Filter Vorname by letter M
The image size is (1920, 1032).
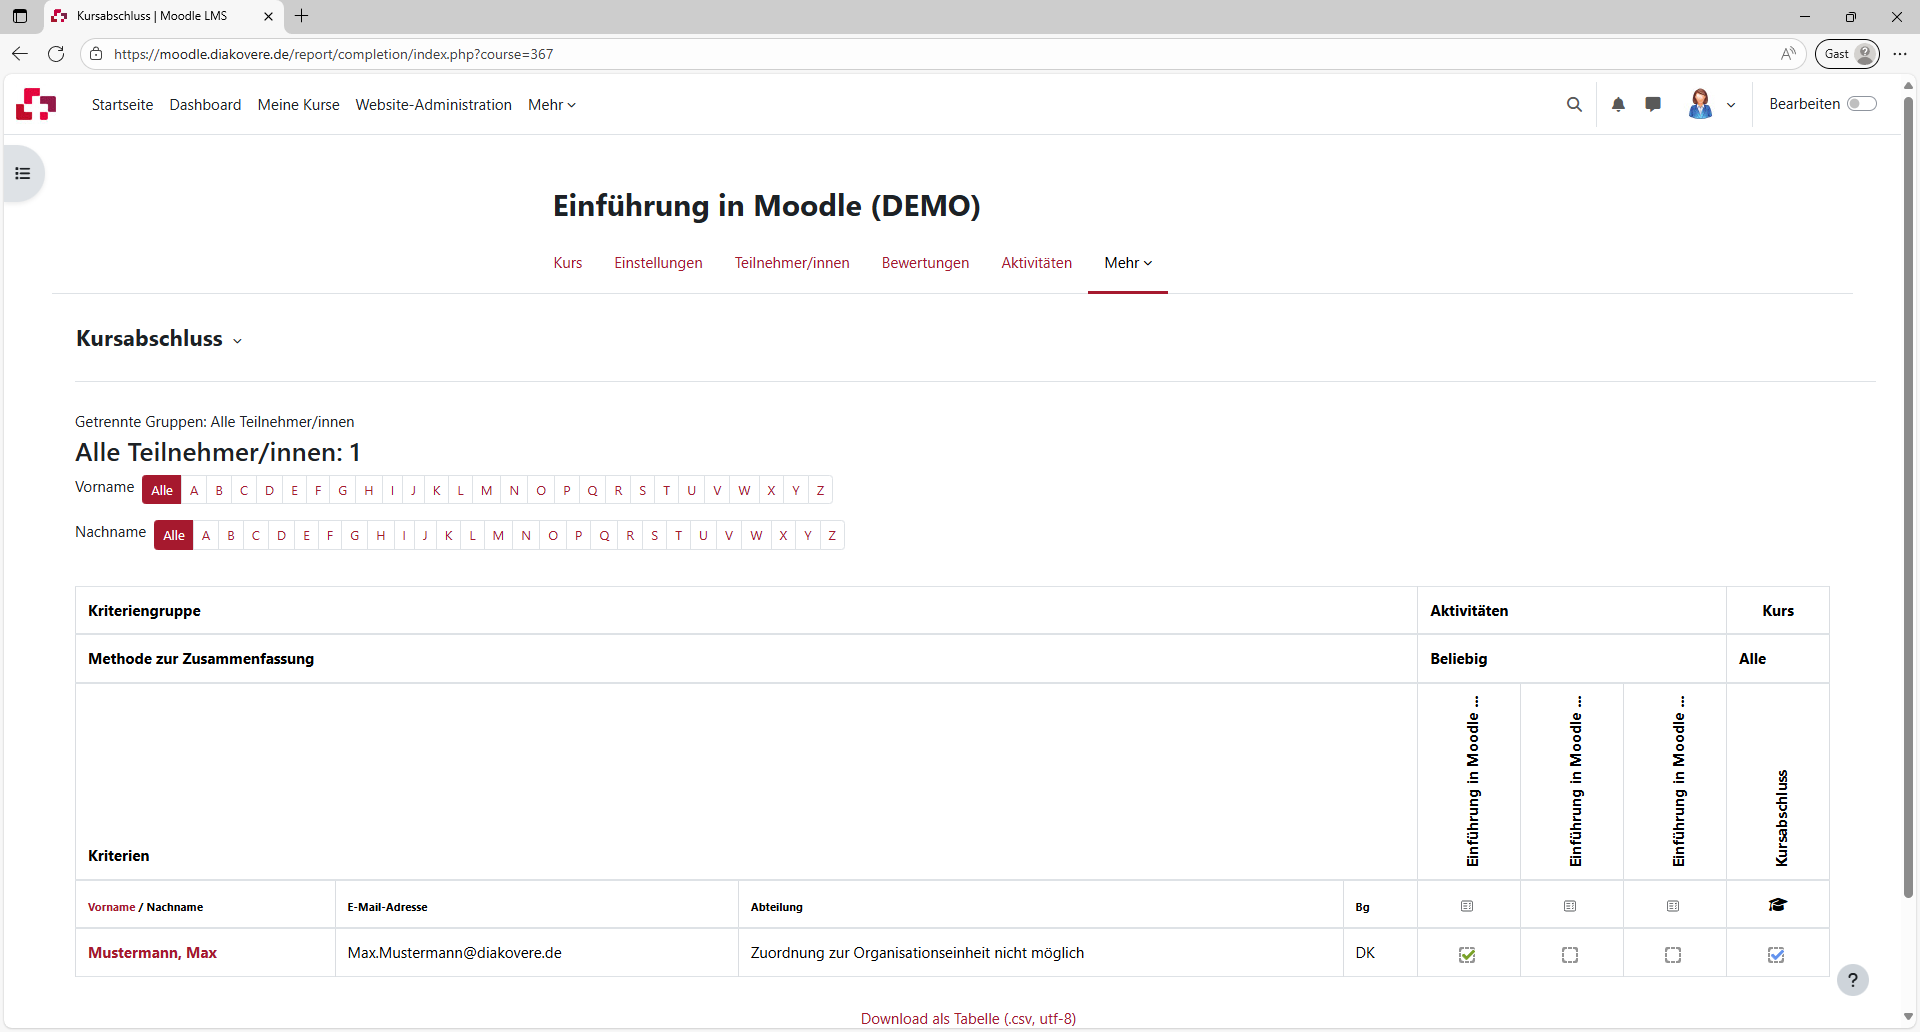click(486, 490)
